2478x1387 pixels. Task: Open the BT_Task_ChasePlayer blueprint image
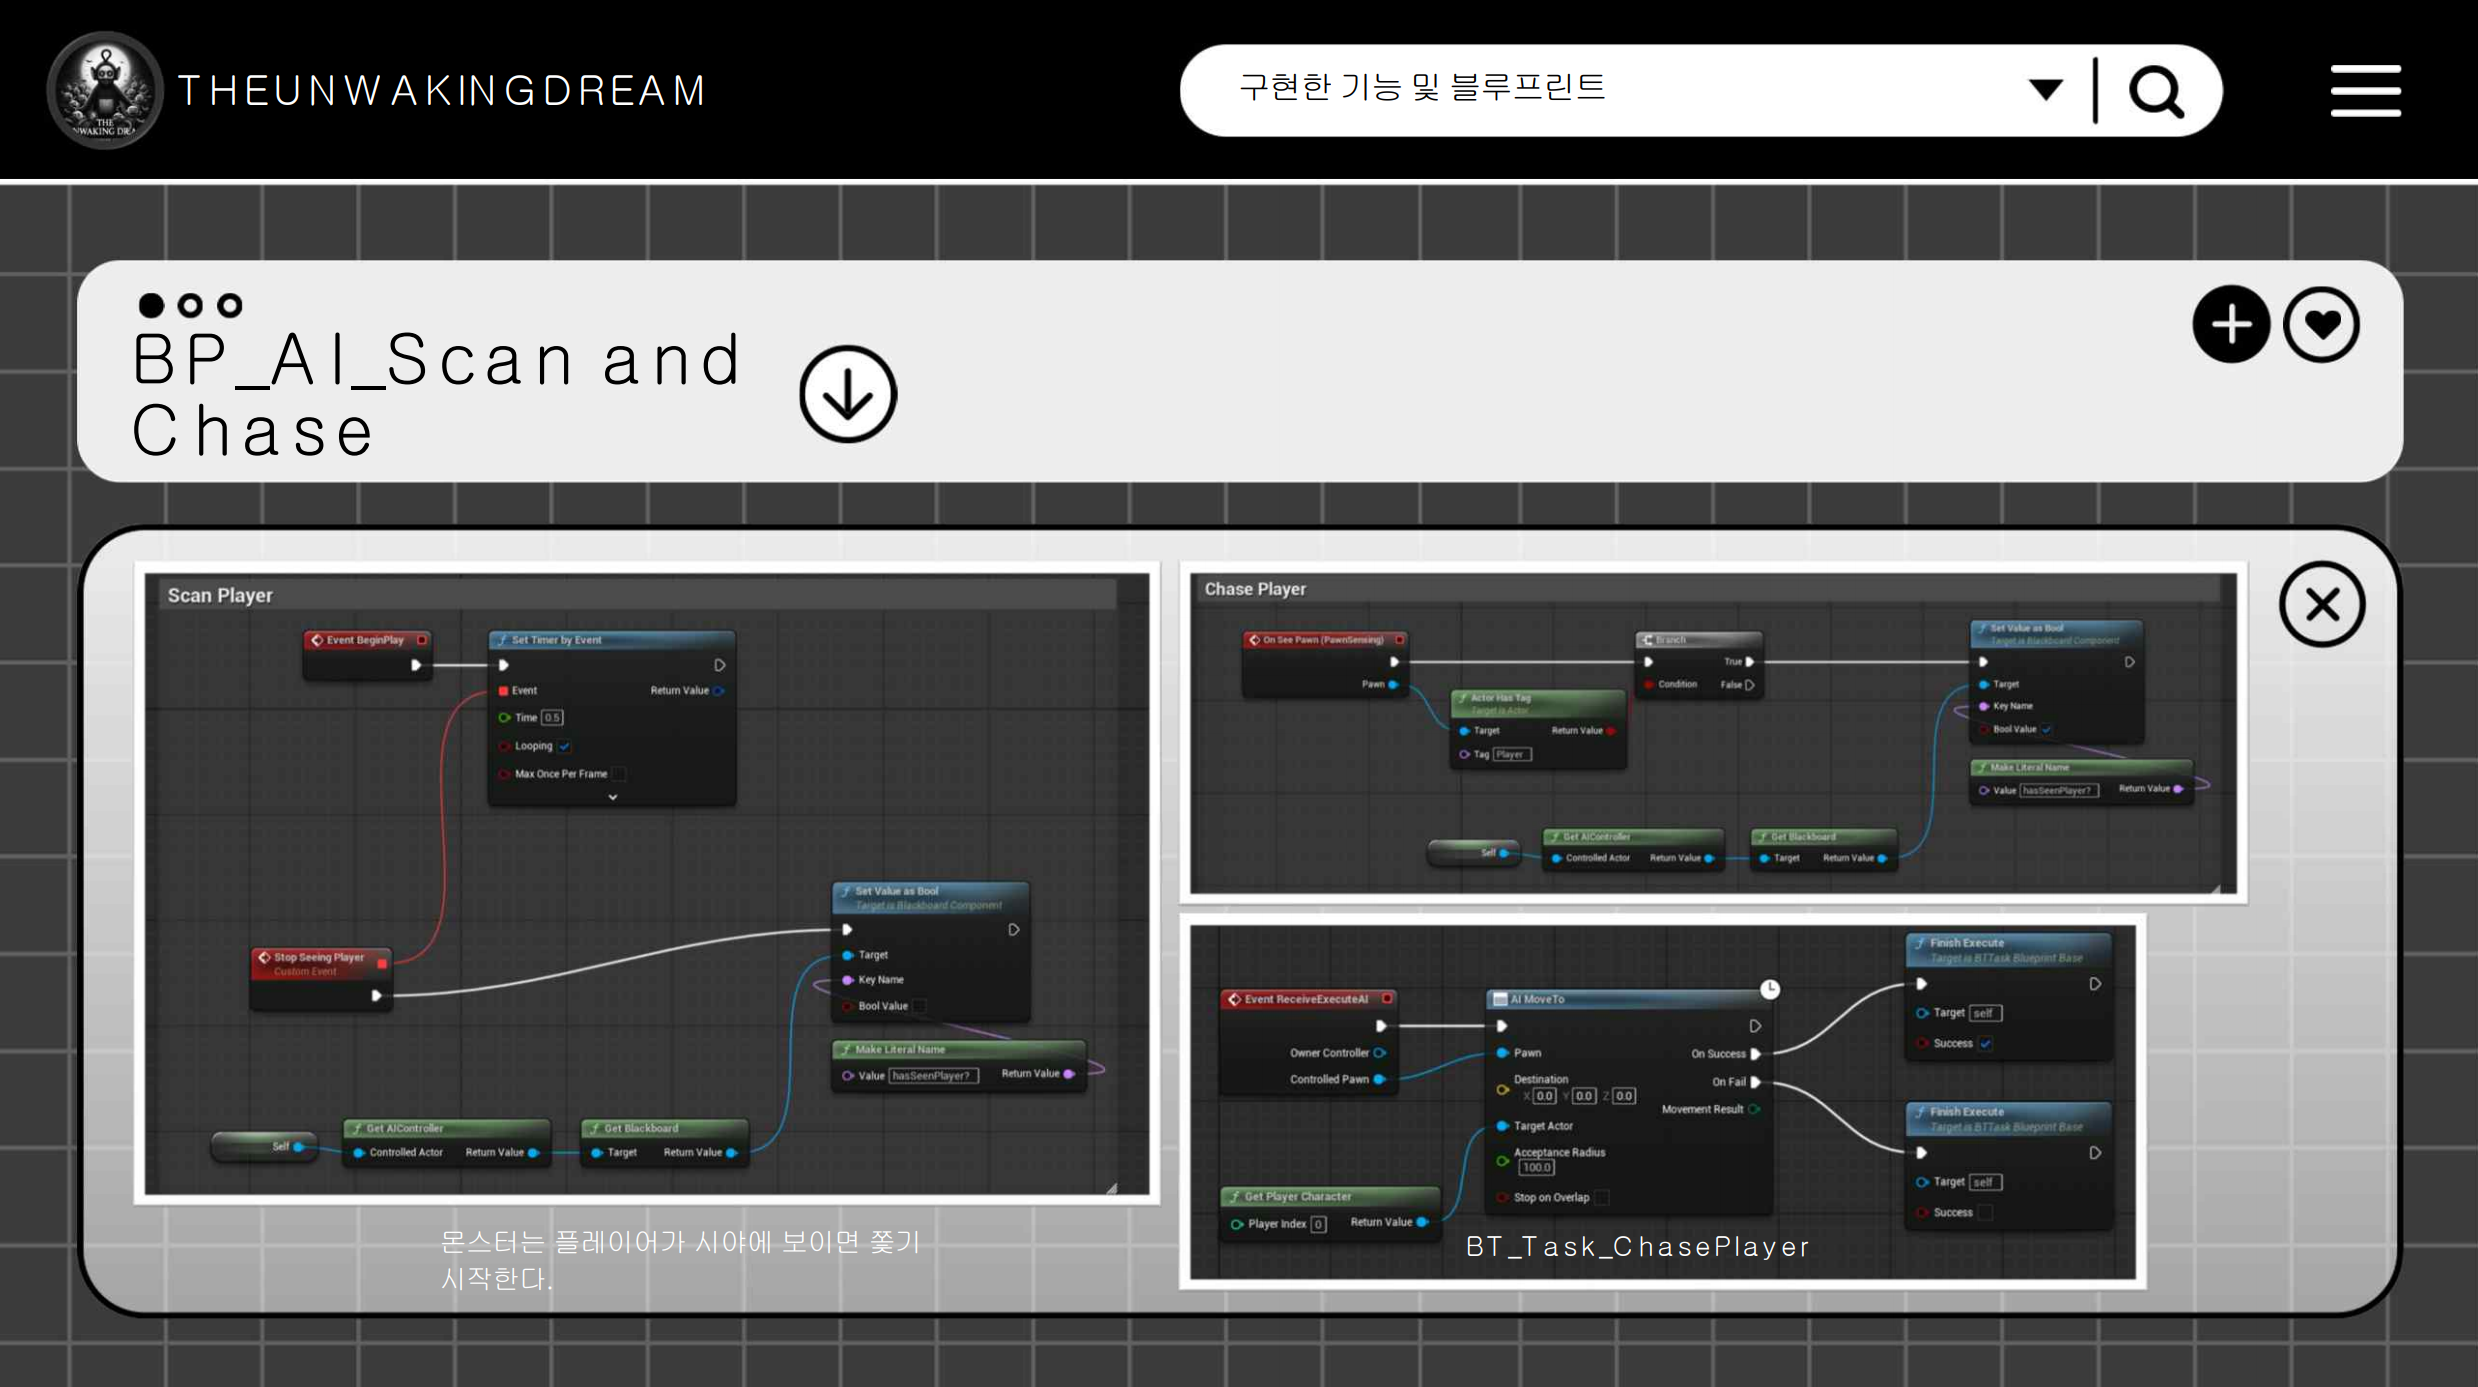[x=1662, y=1101]
